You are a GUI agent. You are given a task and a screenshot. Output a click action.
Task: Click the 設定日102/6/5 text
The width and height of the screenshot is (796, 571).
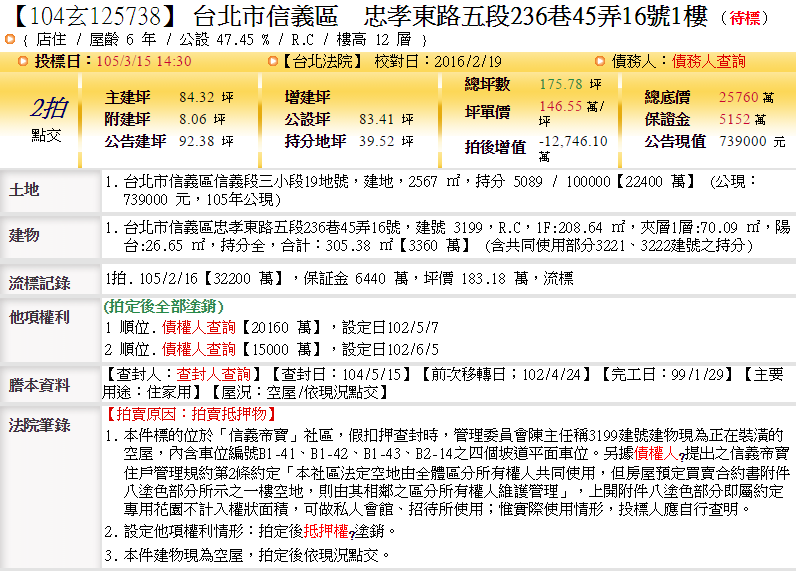click(x=390, y=349)
